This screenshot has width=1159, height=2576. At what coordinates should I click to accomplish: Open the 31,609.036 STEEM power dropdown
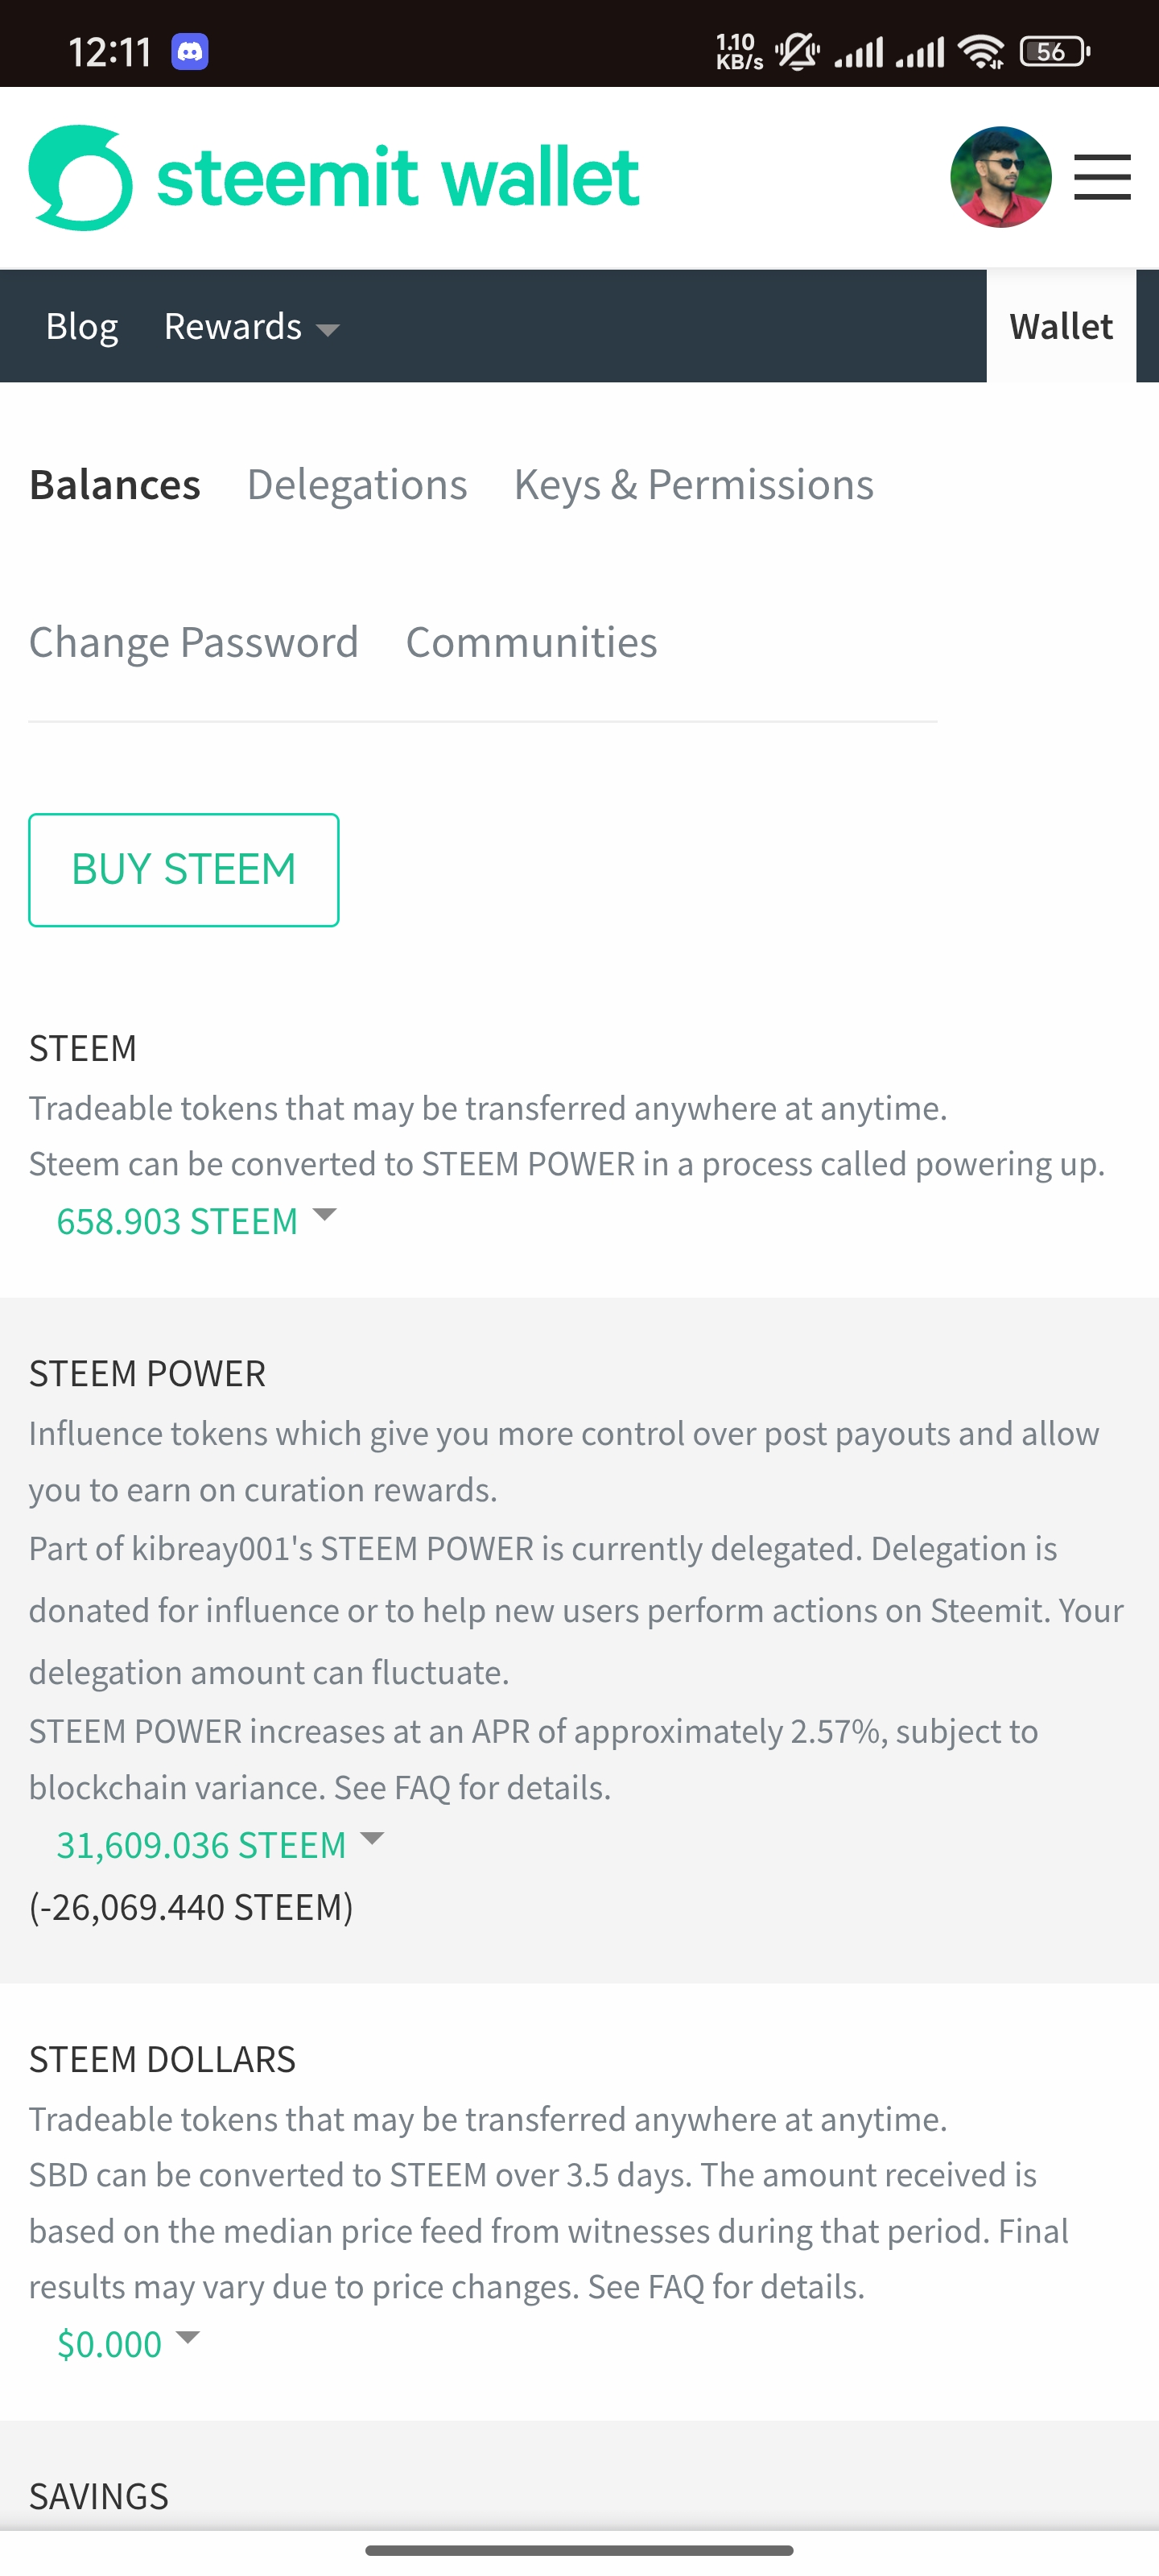click(x=220, y=1845)
